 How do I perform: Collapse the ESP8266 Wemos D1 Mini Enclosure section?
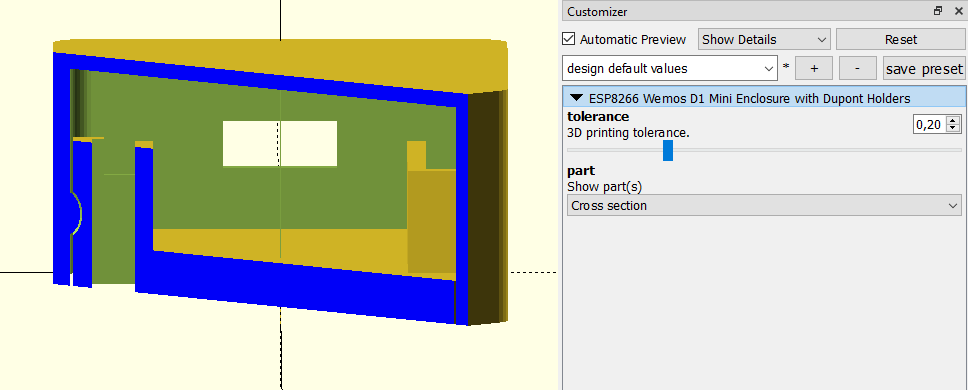pos(577,98)
